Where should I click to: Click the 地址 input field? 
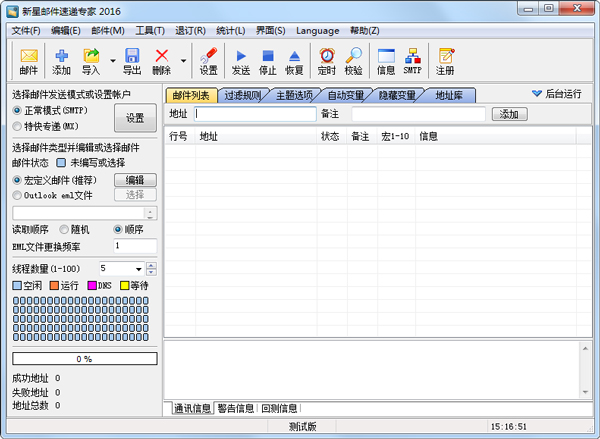coord(255,114)
